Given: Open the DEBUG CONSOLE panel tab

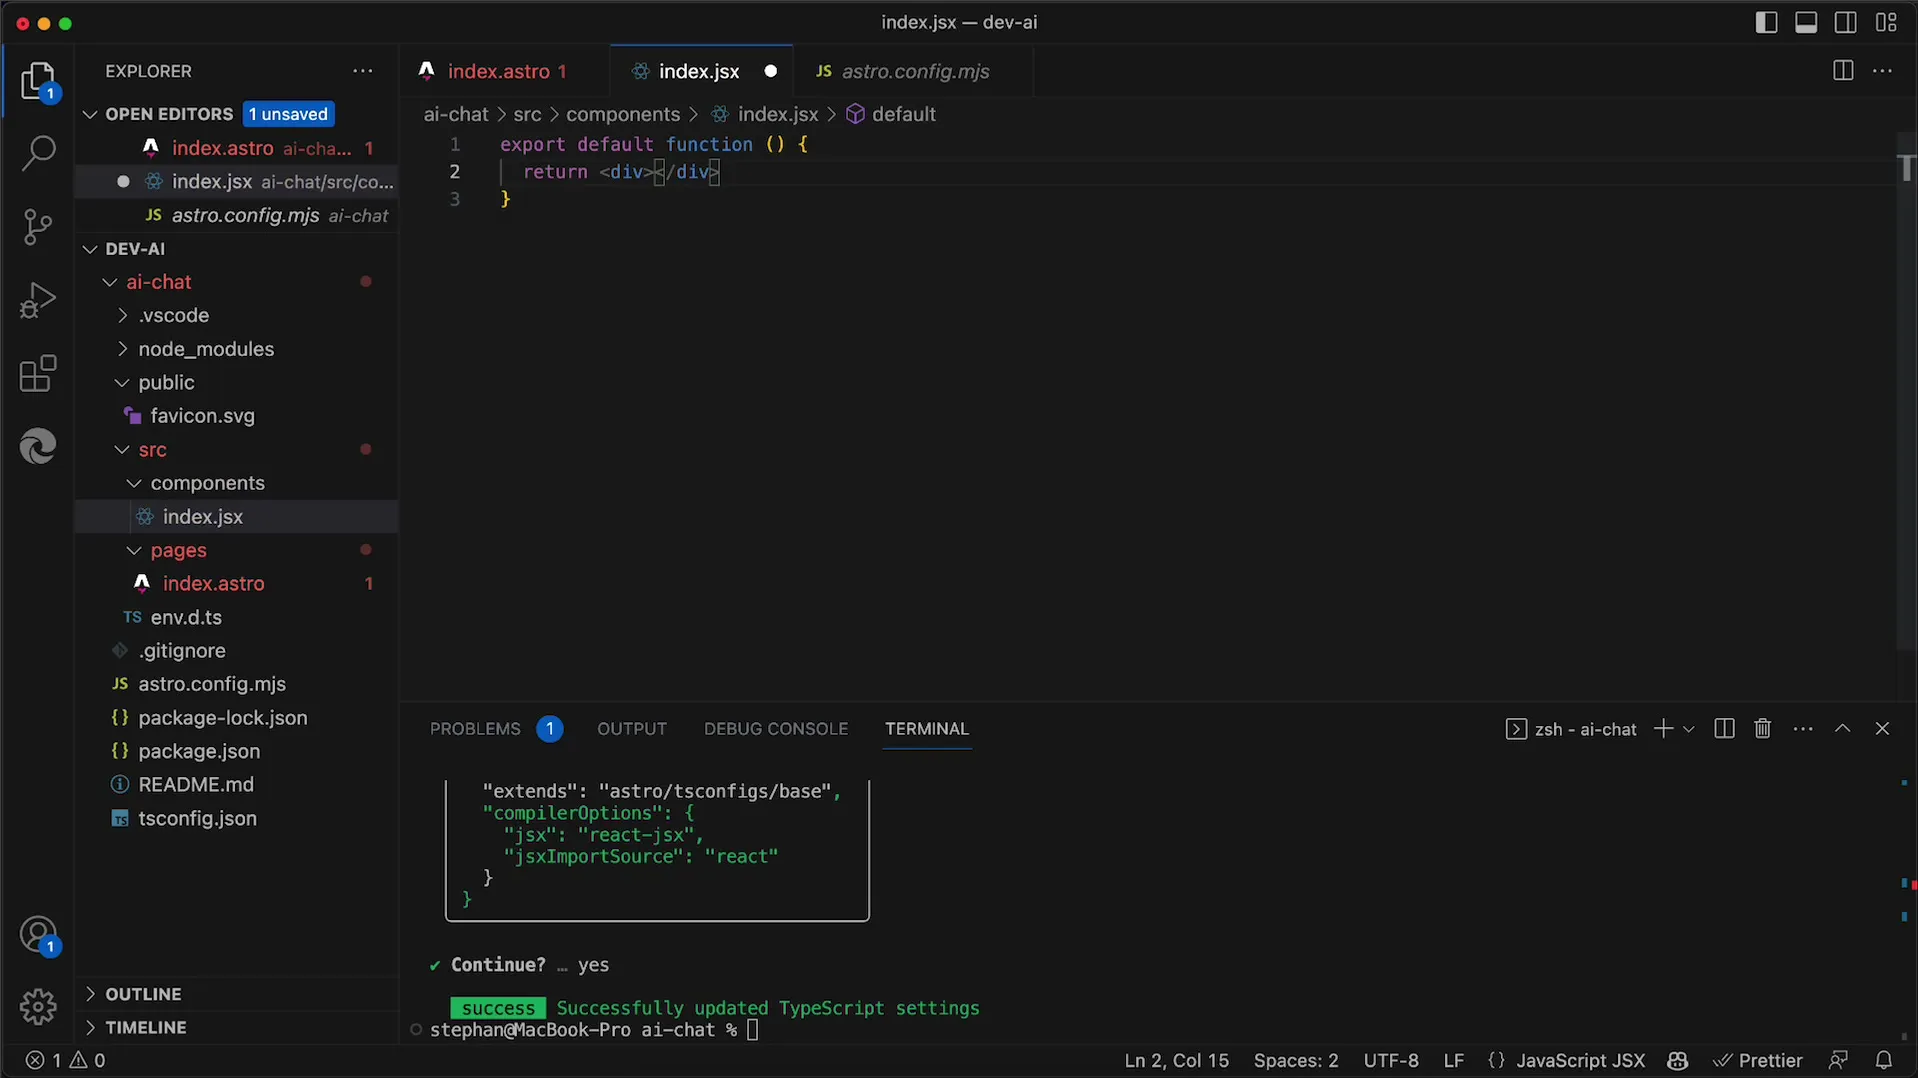Looking at the screenshot, I should coord(776,729).
